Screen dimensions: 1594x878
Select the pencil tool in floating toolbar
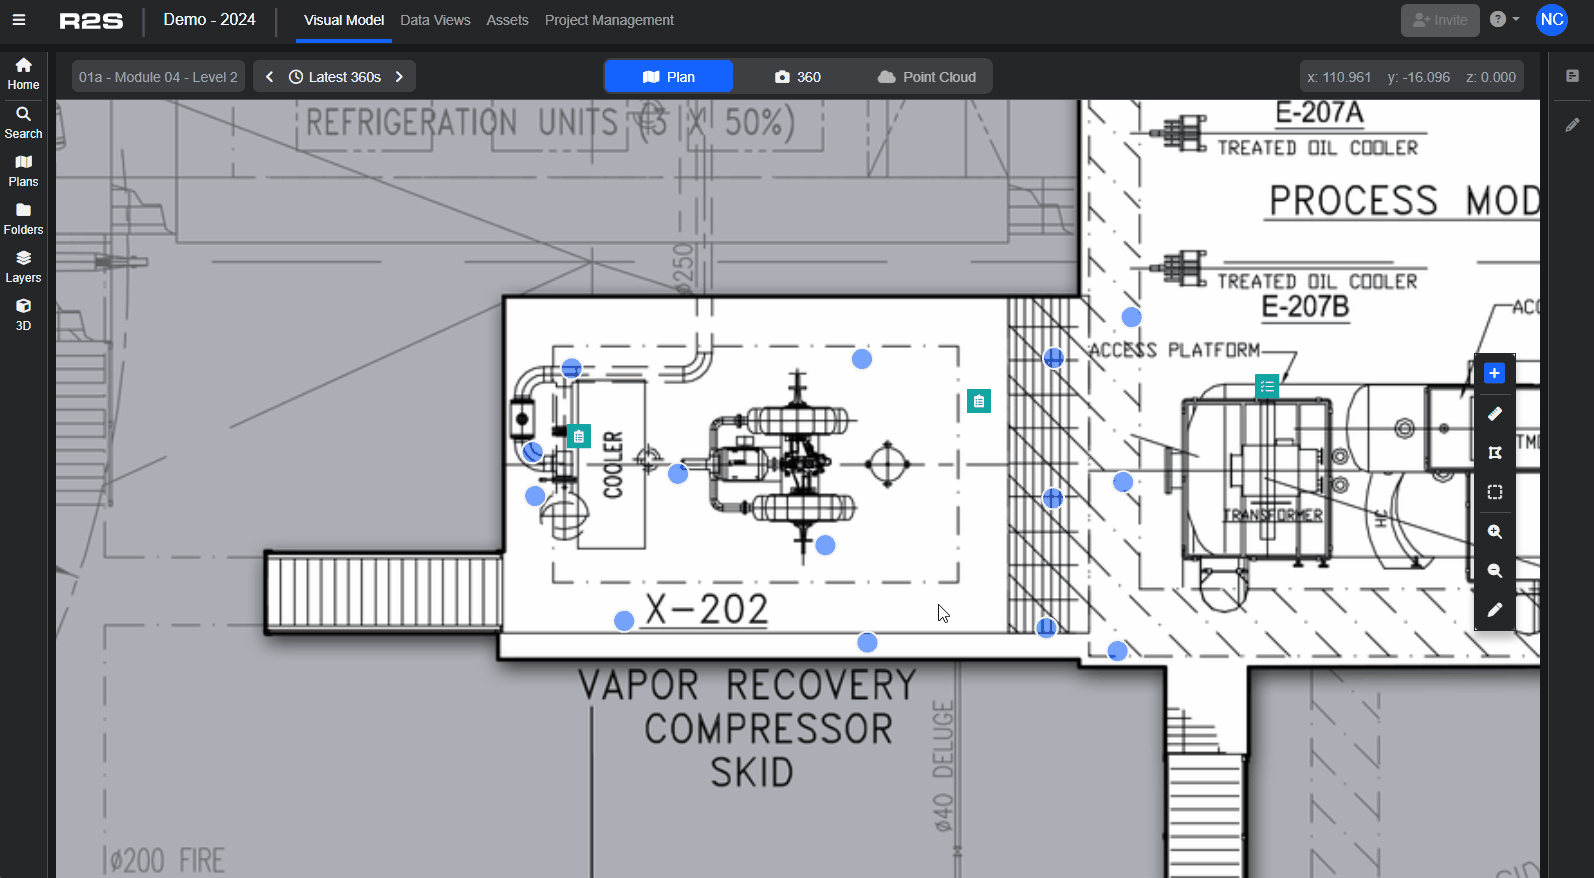(1494, 610)
